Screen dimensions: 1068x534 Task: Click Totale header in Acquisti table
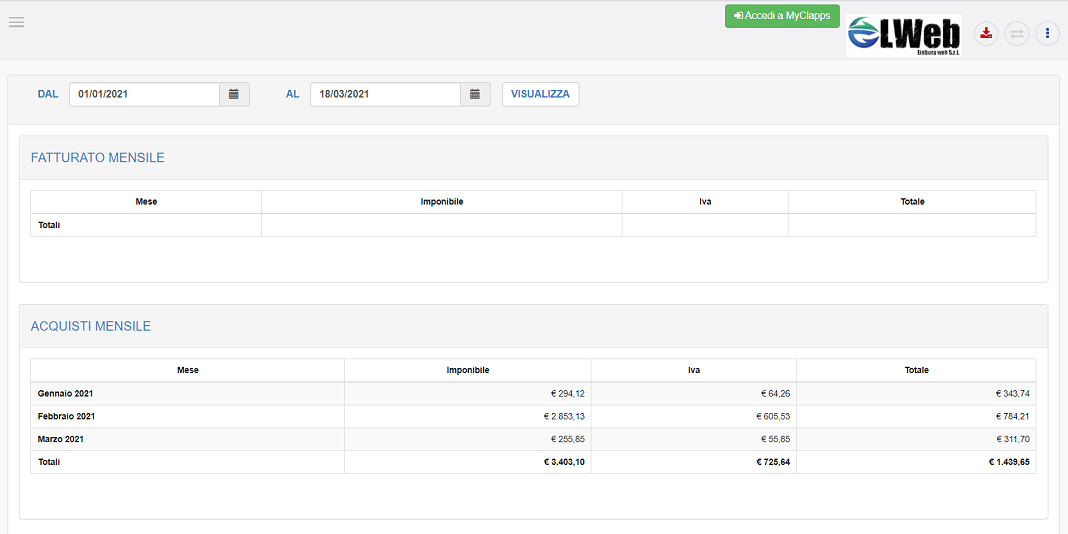[916, 371]
